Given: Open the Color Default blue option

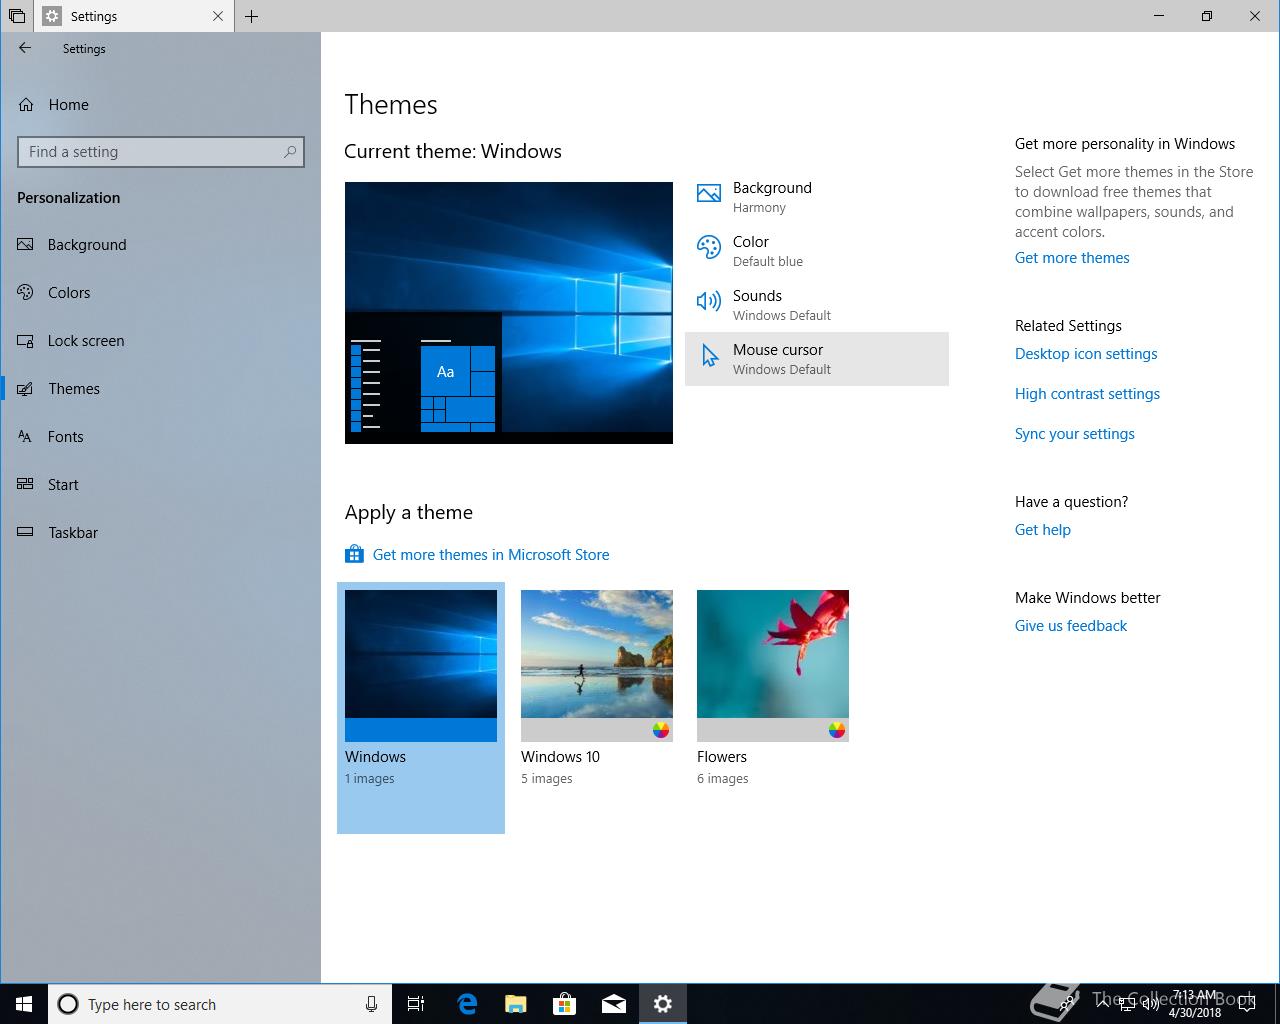Looking at the screenshot, I should coord(817,251).
